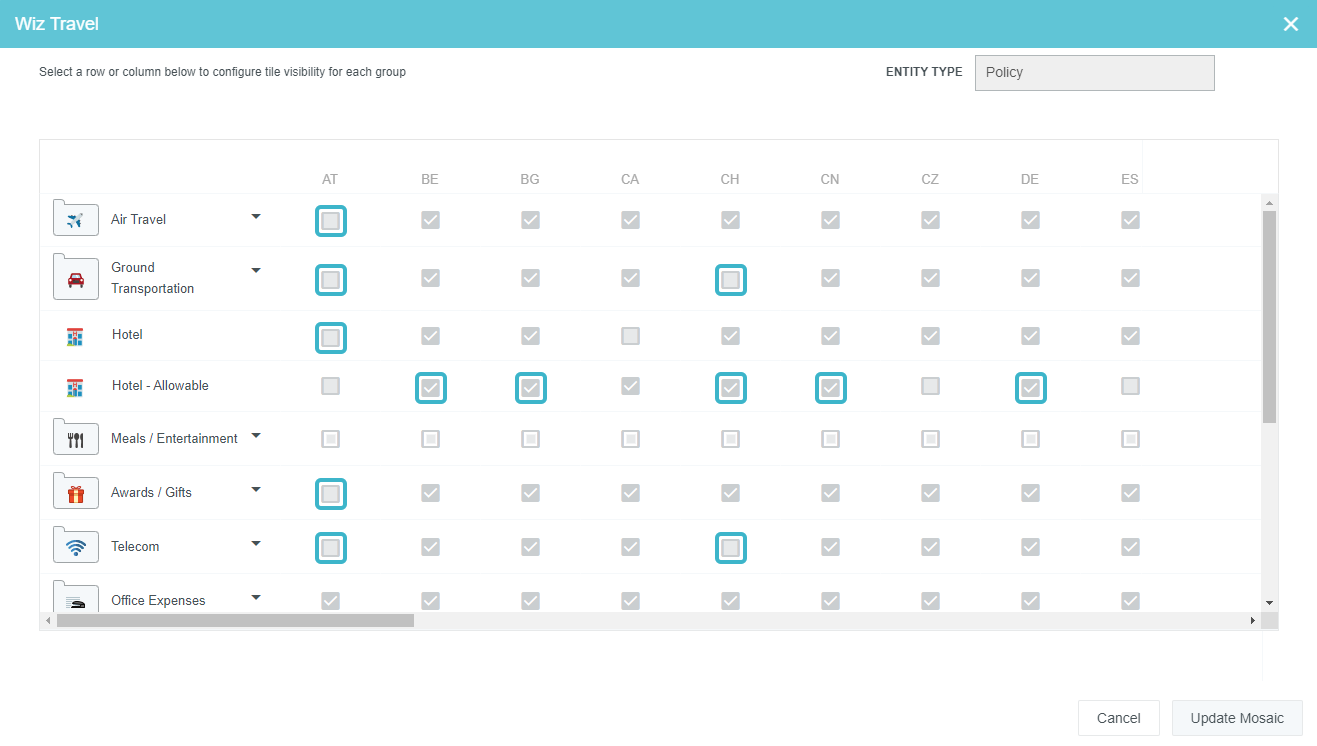Select the Hotel building icon
This screenshot has height=746, width=1317.
tap(75, 337)
